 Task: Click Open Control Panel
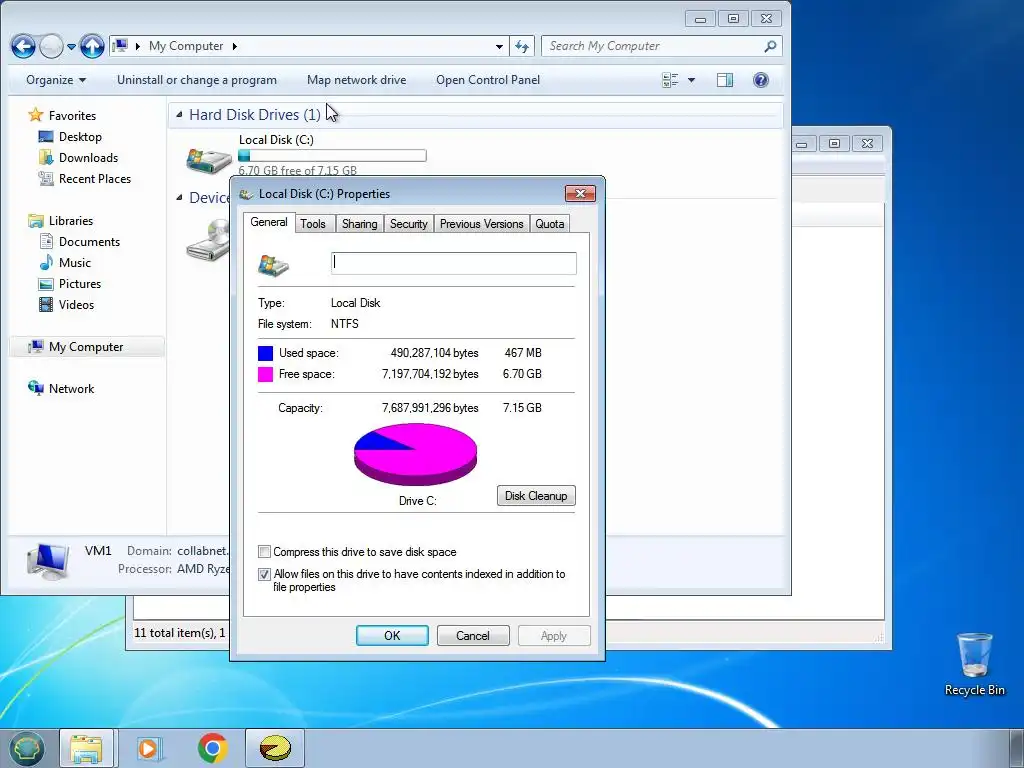click(488, 80)
